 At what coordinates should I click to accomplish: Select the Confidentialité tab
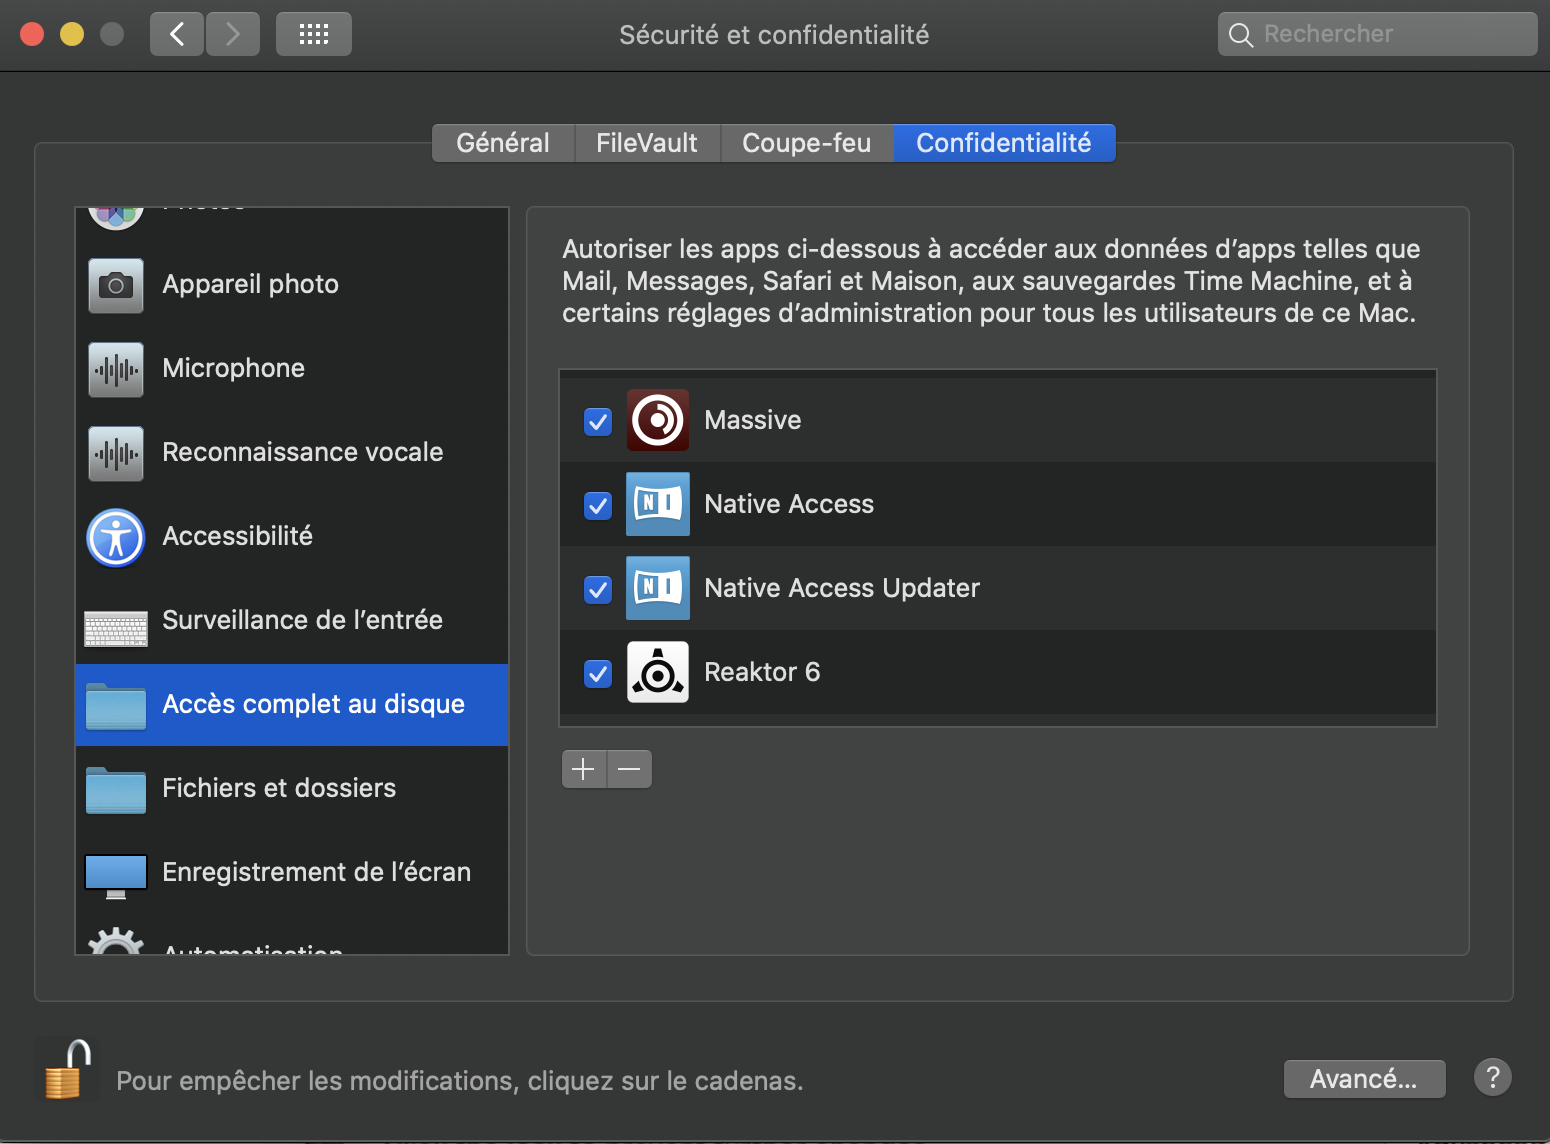1003,143
